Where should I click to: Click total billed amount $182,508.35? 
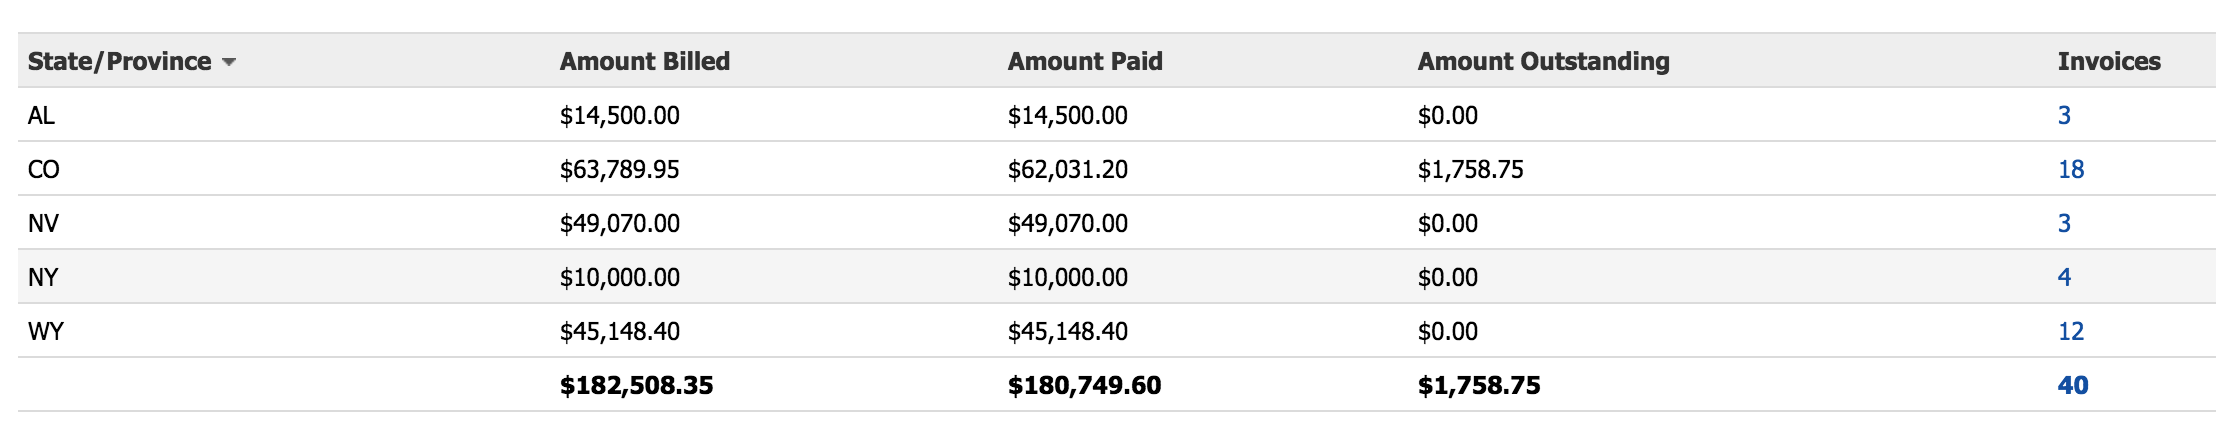tap(636, 385)
